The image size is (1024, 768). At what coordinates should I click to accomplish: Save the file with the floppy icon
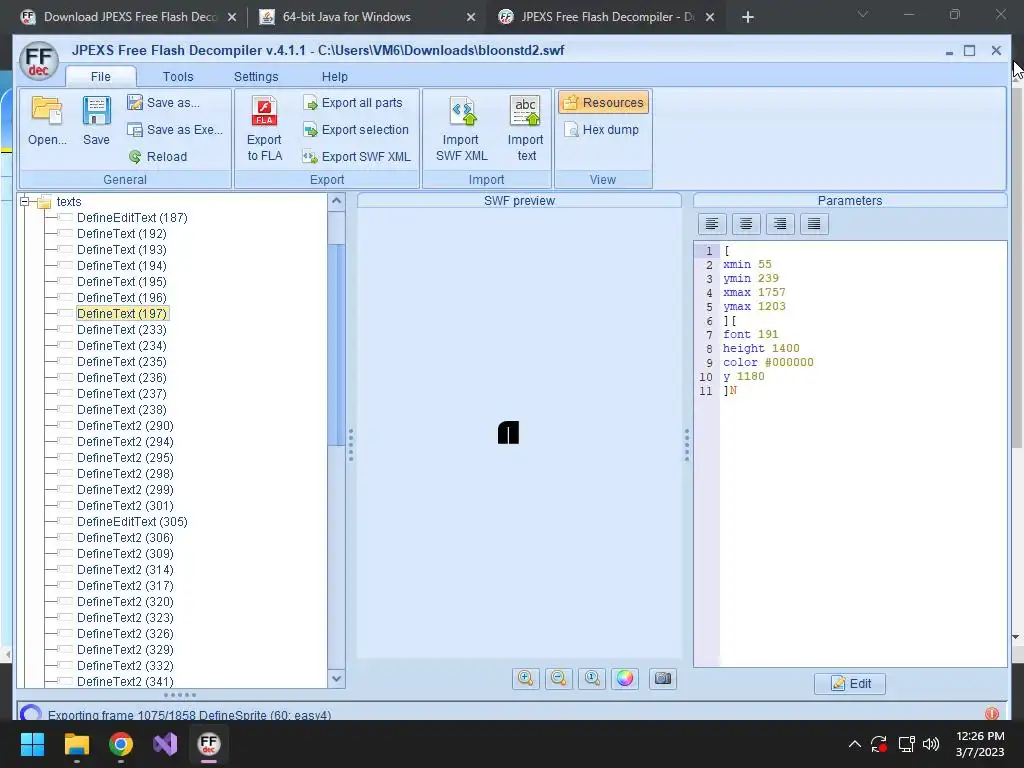tap(96, 121)
